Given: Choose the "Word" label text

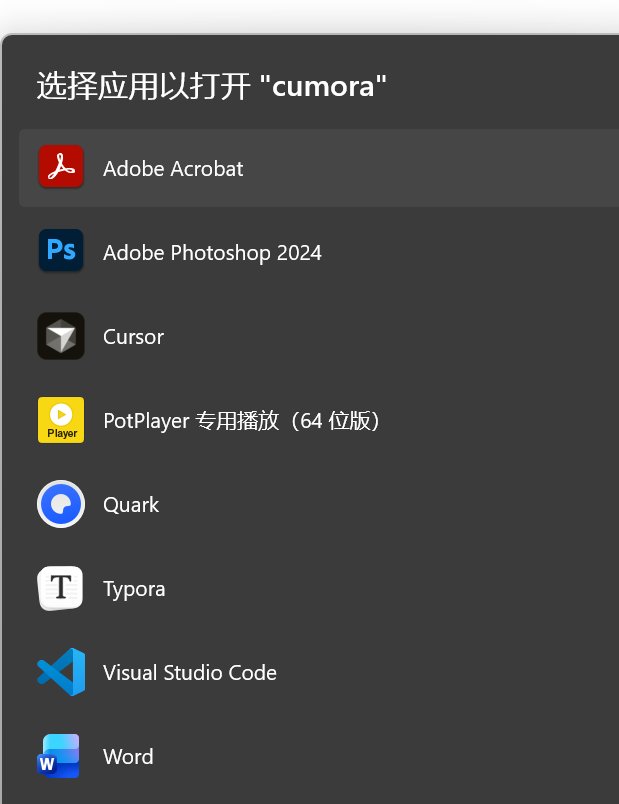Looking at the screenshot, I should 128,757.
